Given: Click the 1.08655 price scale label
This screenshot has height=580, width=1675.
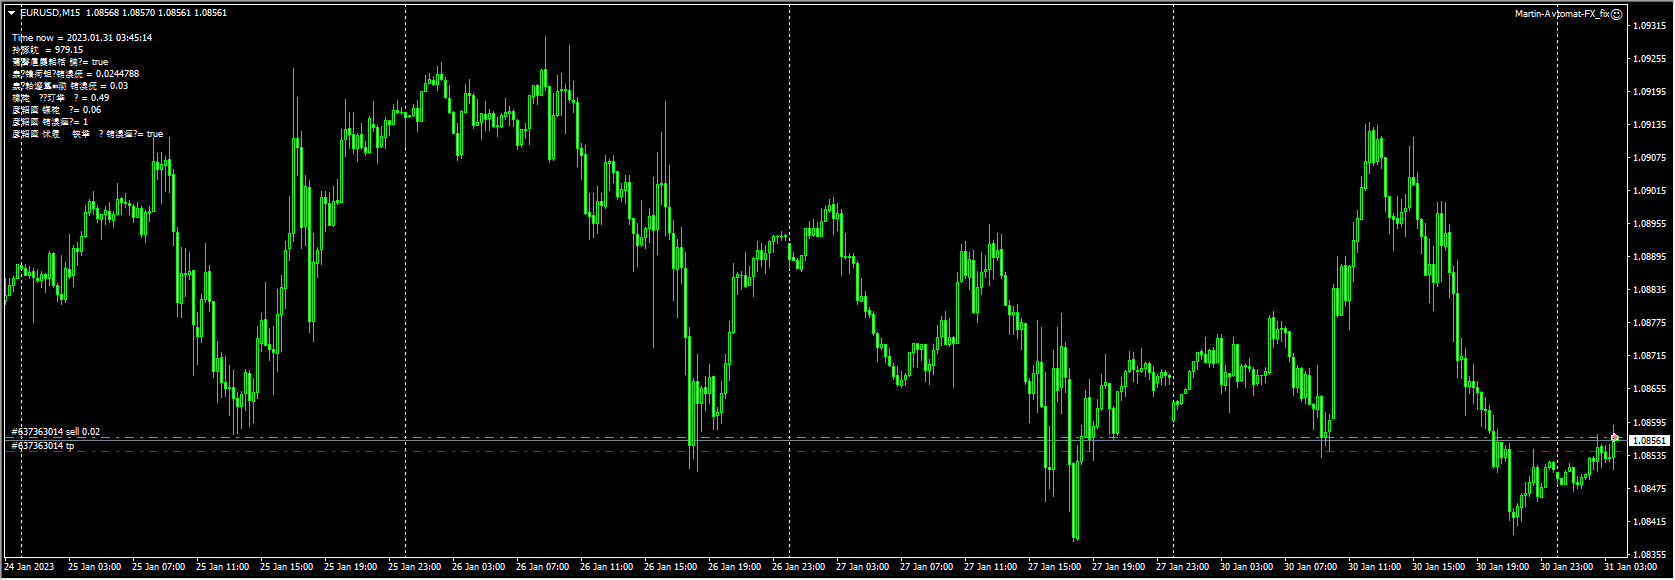Looking at the screenshot, I should coord(1650,389).
